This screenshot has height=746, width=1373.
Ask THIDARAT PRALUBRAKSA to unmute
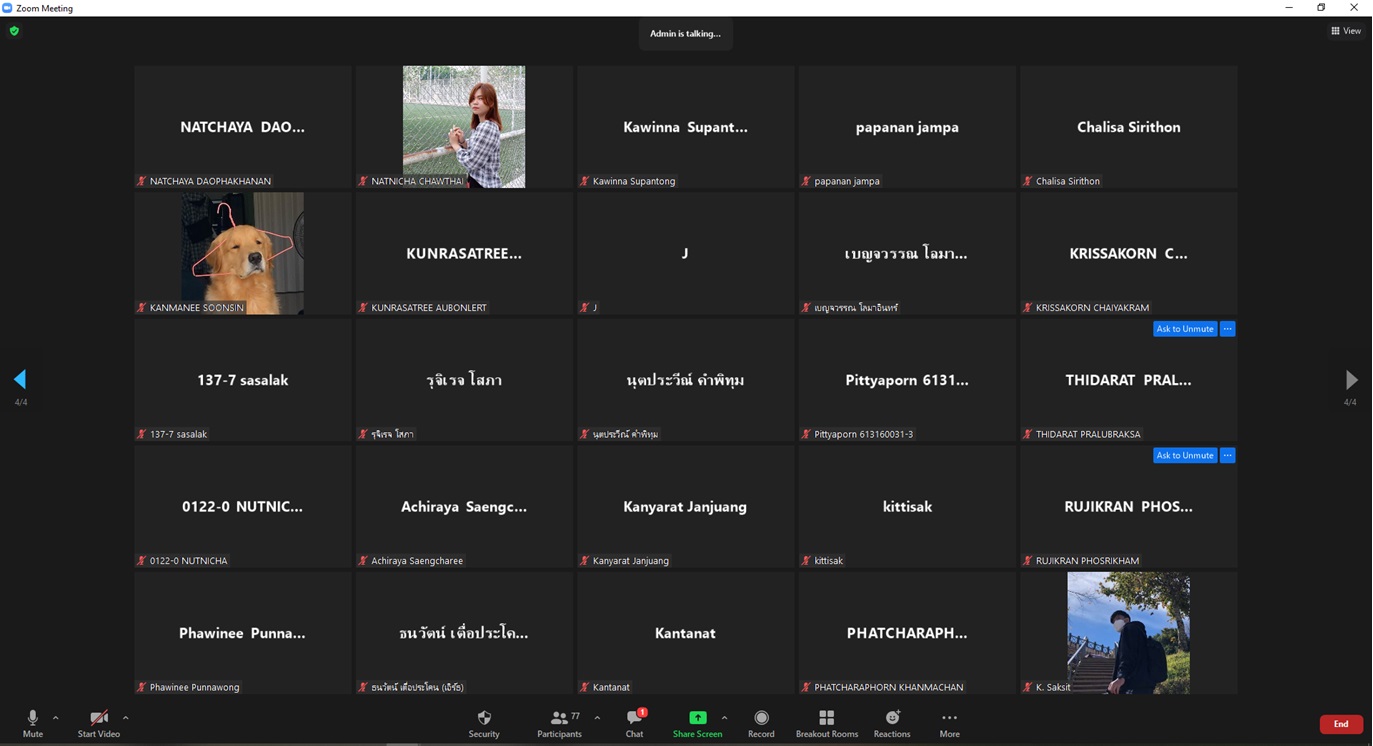(1184, 329)
